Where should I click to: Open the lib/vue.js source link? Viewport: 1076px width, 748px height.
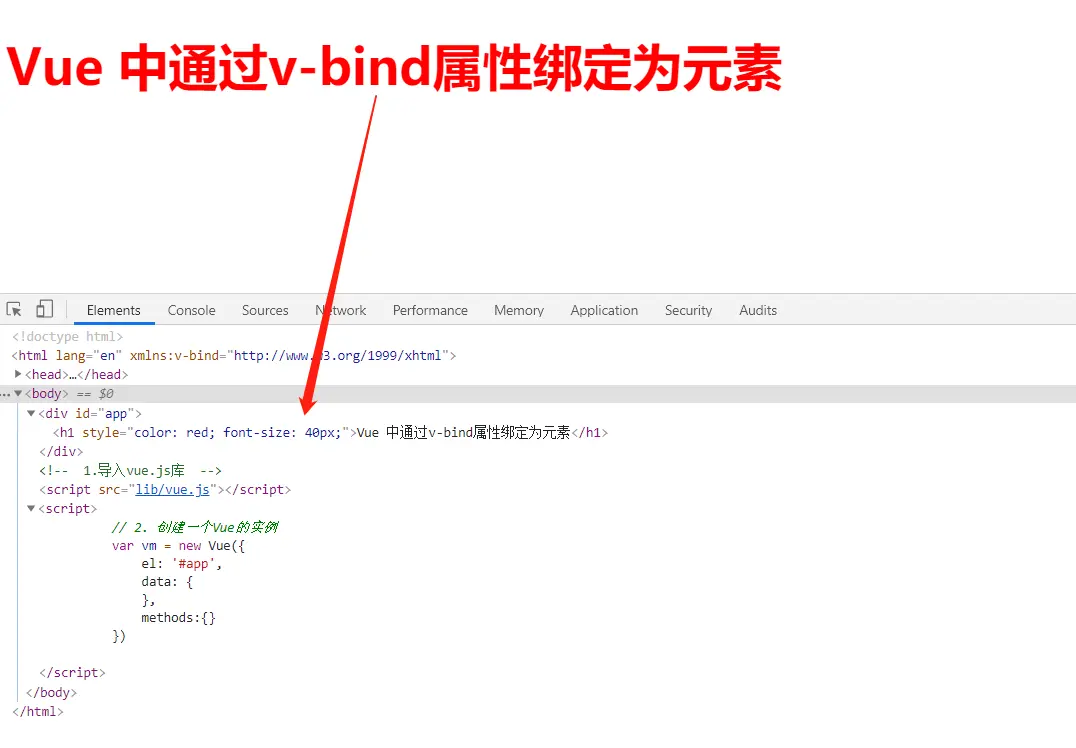[x=172, y=489]
